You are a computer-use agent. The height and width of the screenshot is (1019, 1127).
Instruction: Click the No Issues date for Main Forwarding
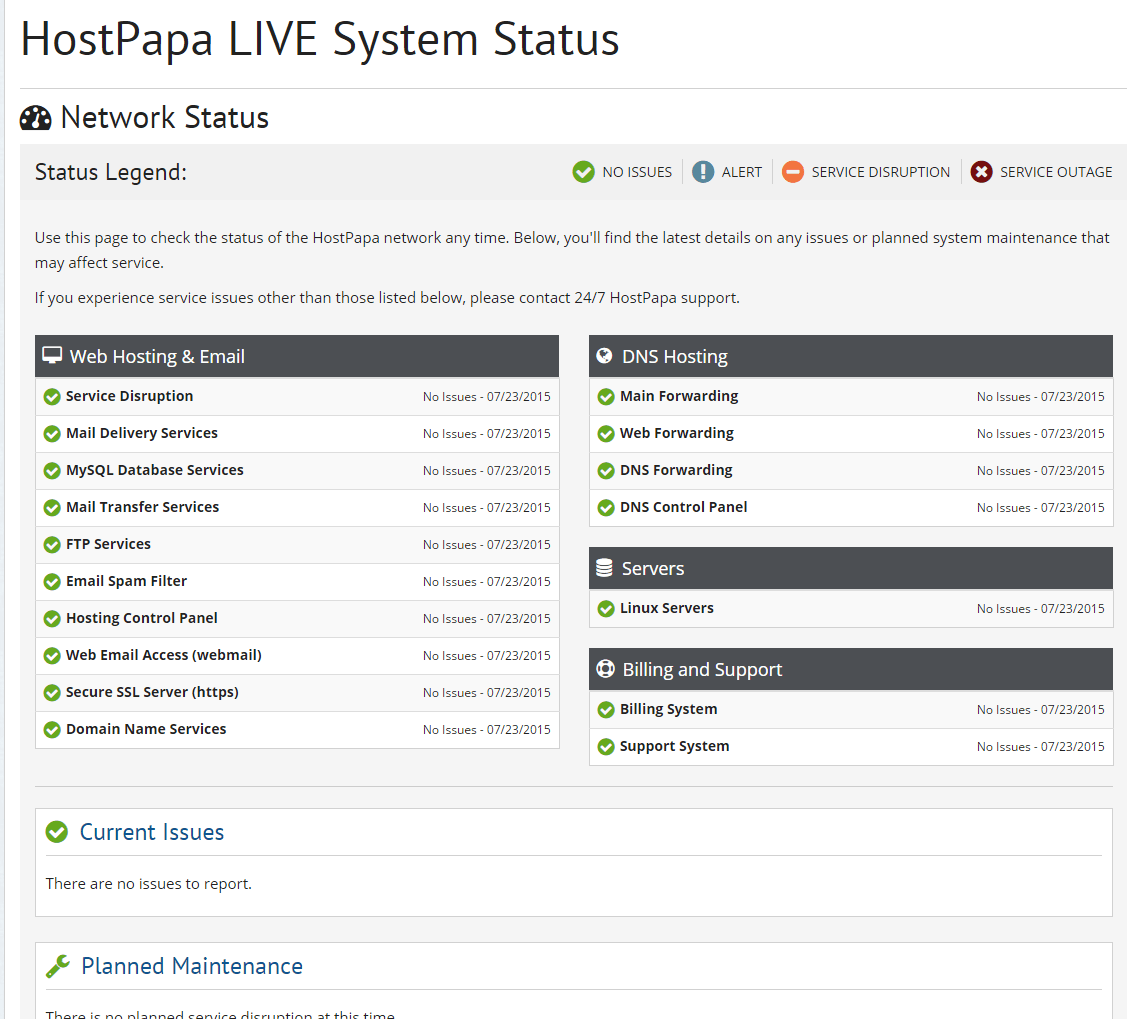1040,397
